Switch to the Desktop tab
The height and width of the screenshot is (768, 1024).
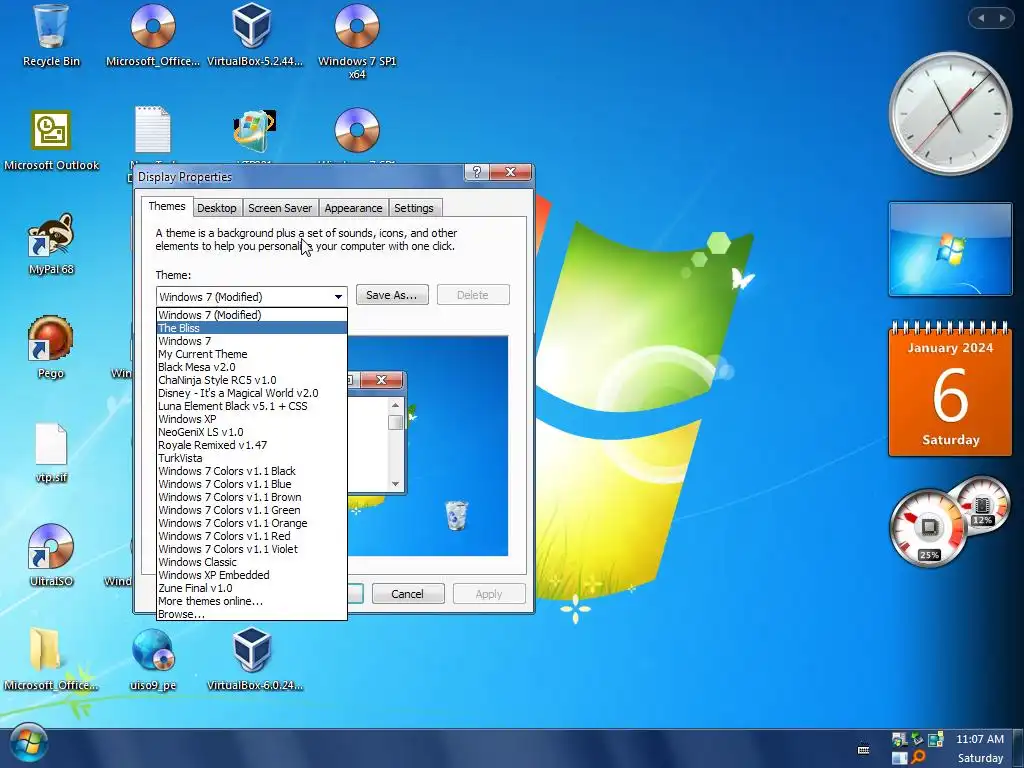tap(217, 208)
